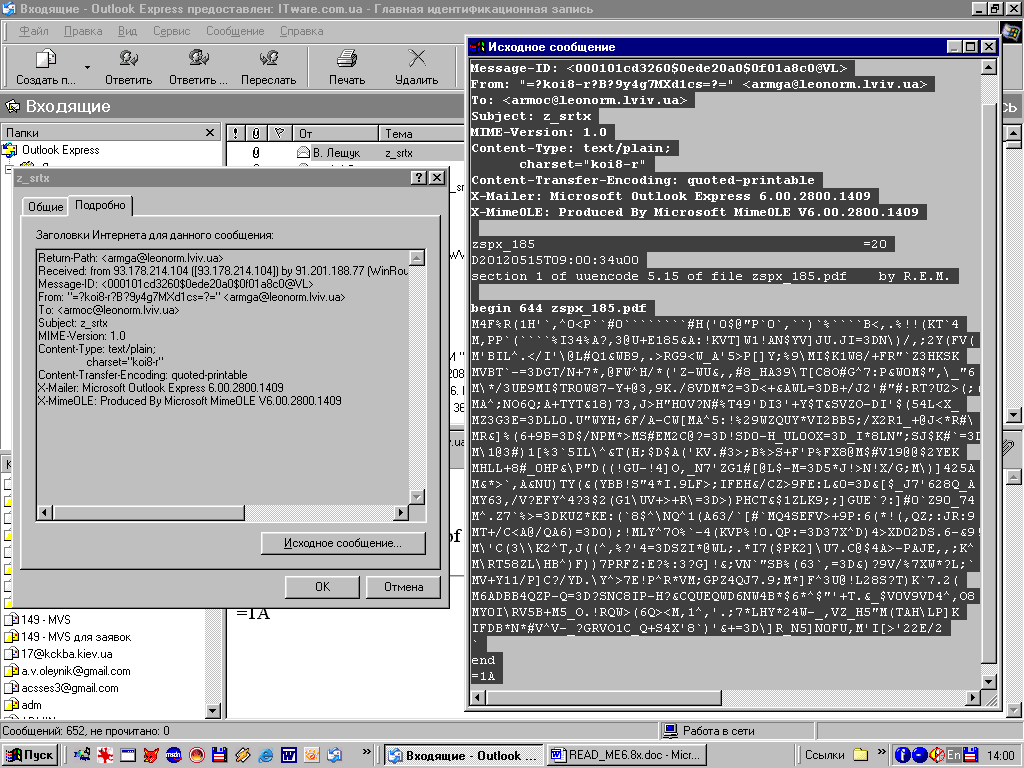This screenshot has height=768, width=1024.
Task: Open the Сервис menu
Action: tap(172, 31)
